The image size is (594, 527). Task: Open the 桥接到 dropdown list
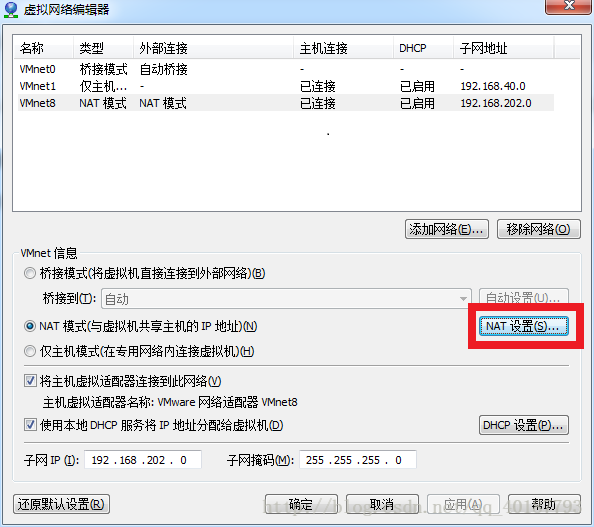point(286,299)
